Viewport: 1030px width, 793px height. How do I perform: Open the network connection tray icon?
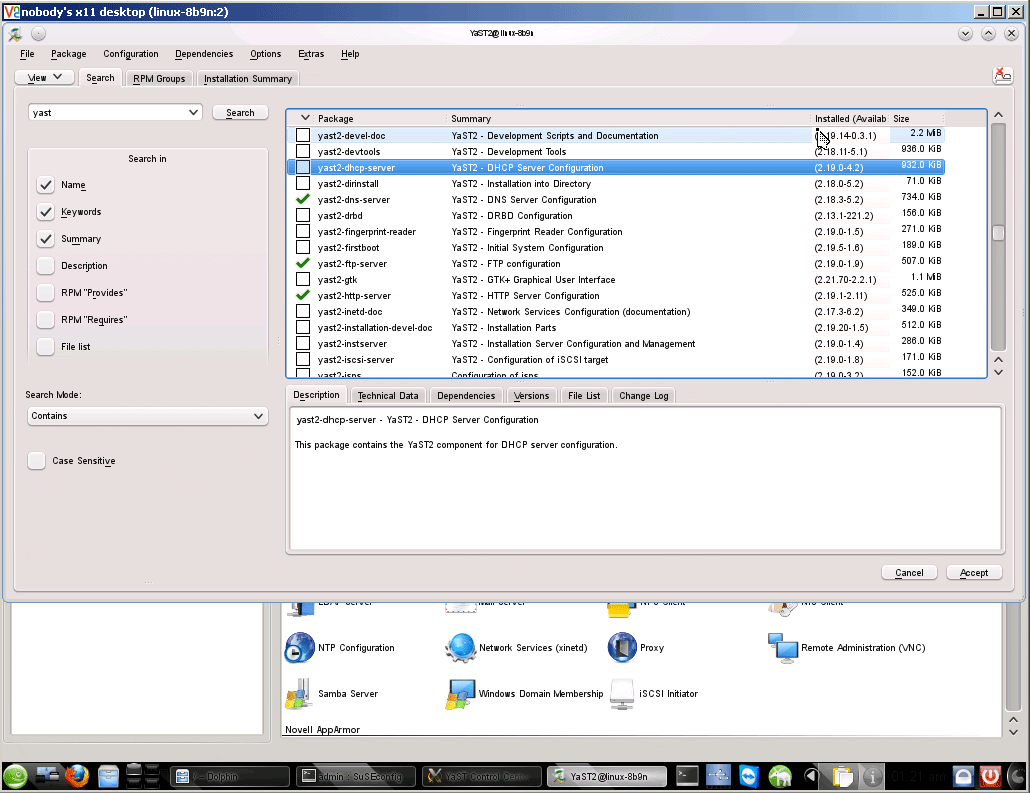click(718, 777)
